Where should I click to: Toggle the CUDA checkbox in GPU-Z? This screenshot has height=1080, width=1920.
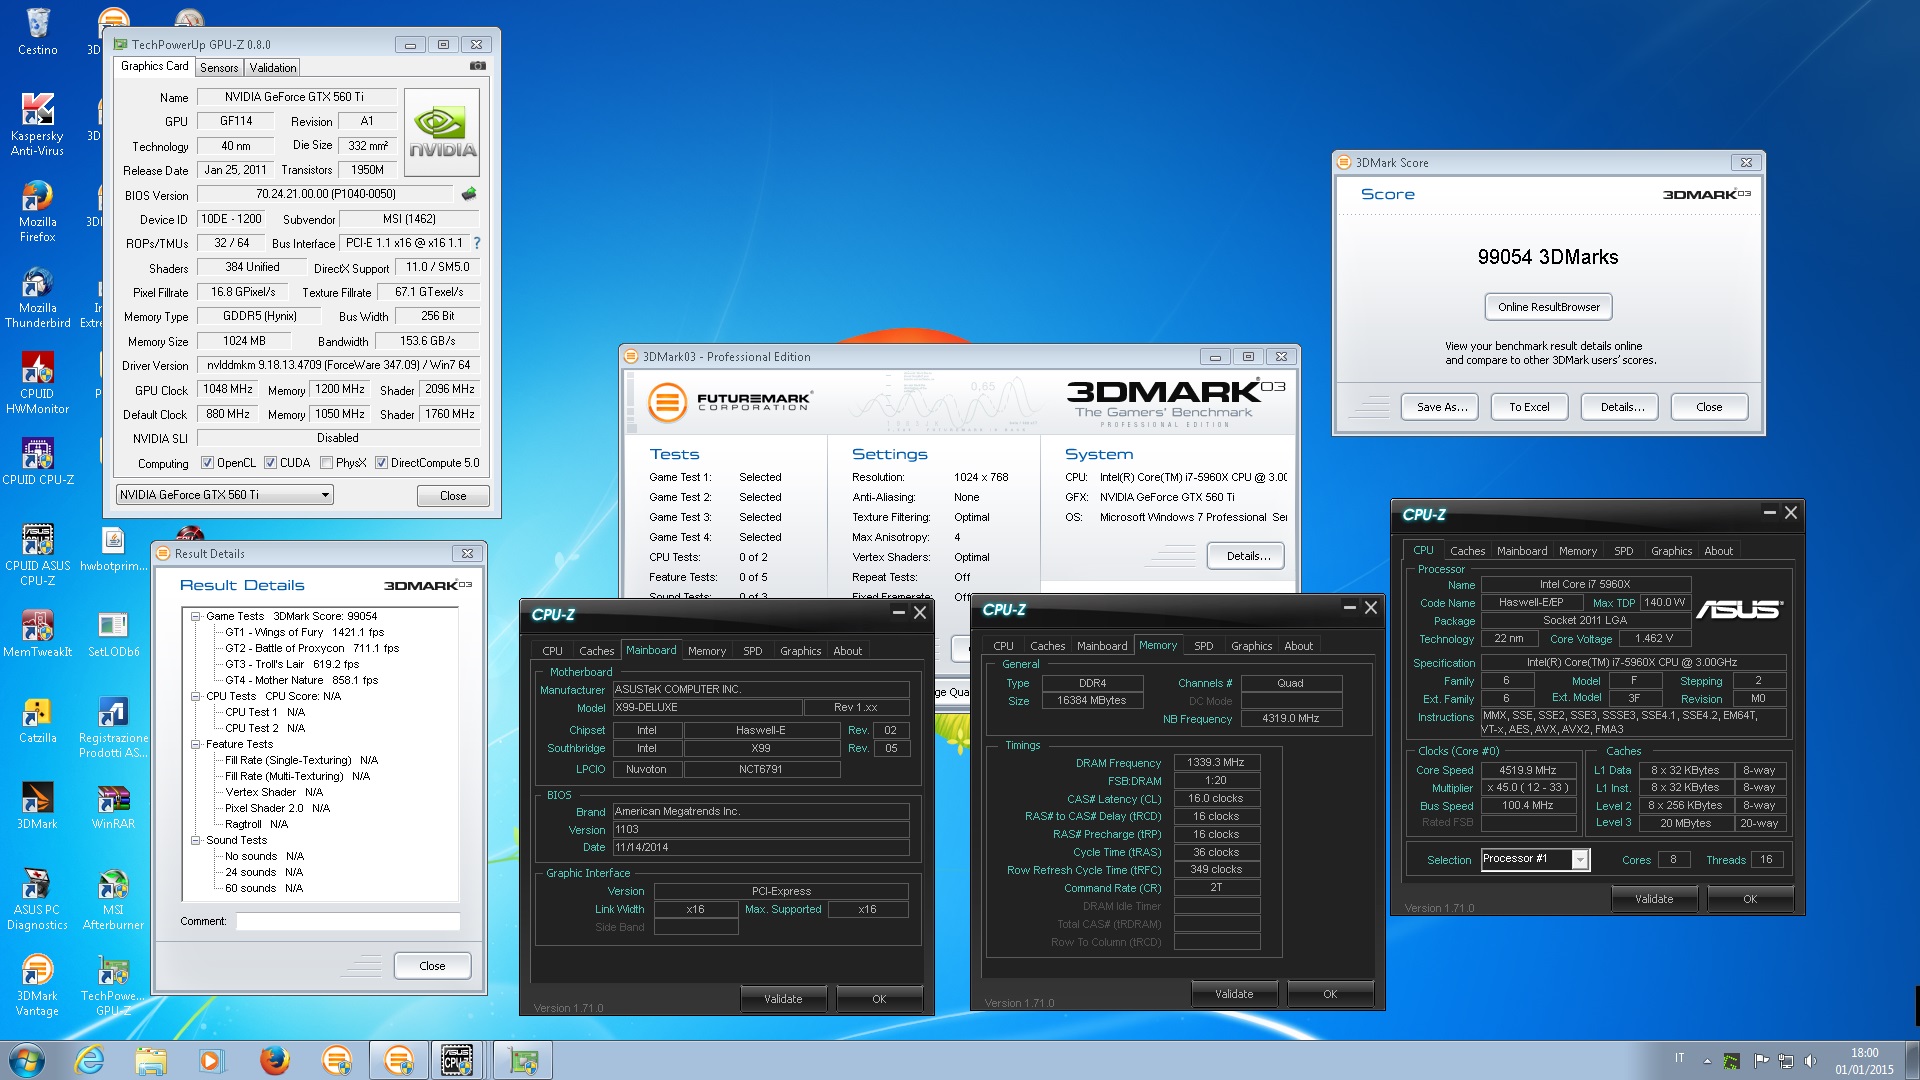[x=270, y=463]
